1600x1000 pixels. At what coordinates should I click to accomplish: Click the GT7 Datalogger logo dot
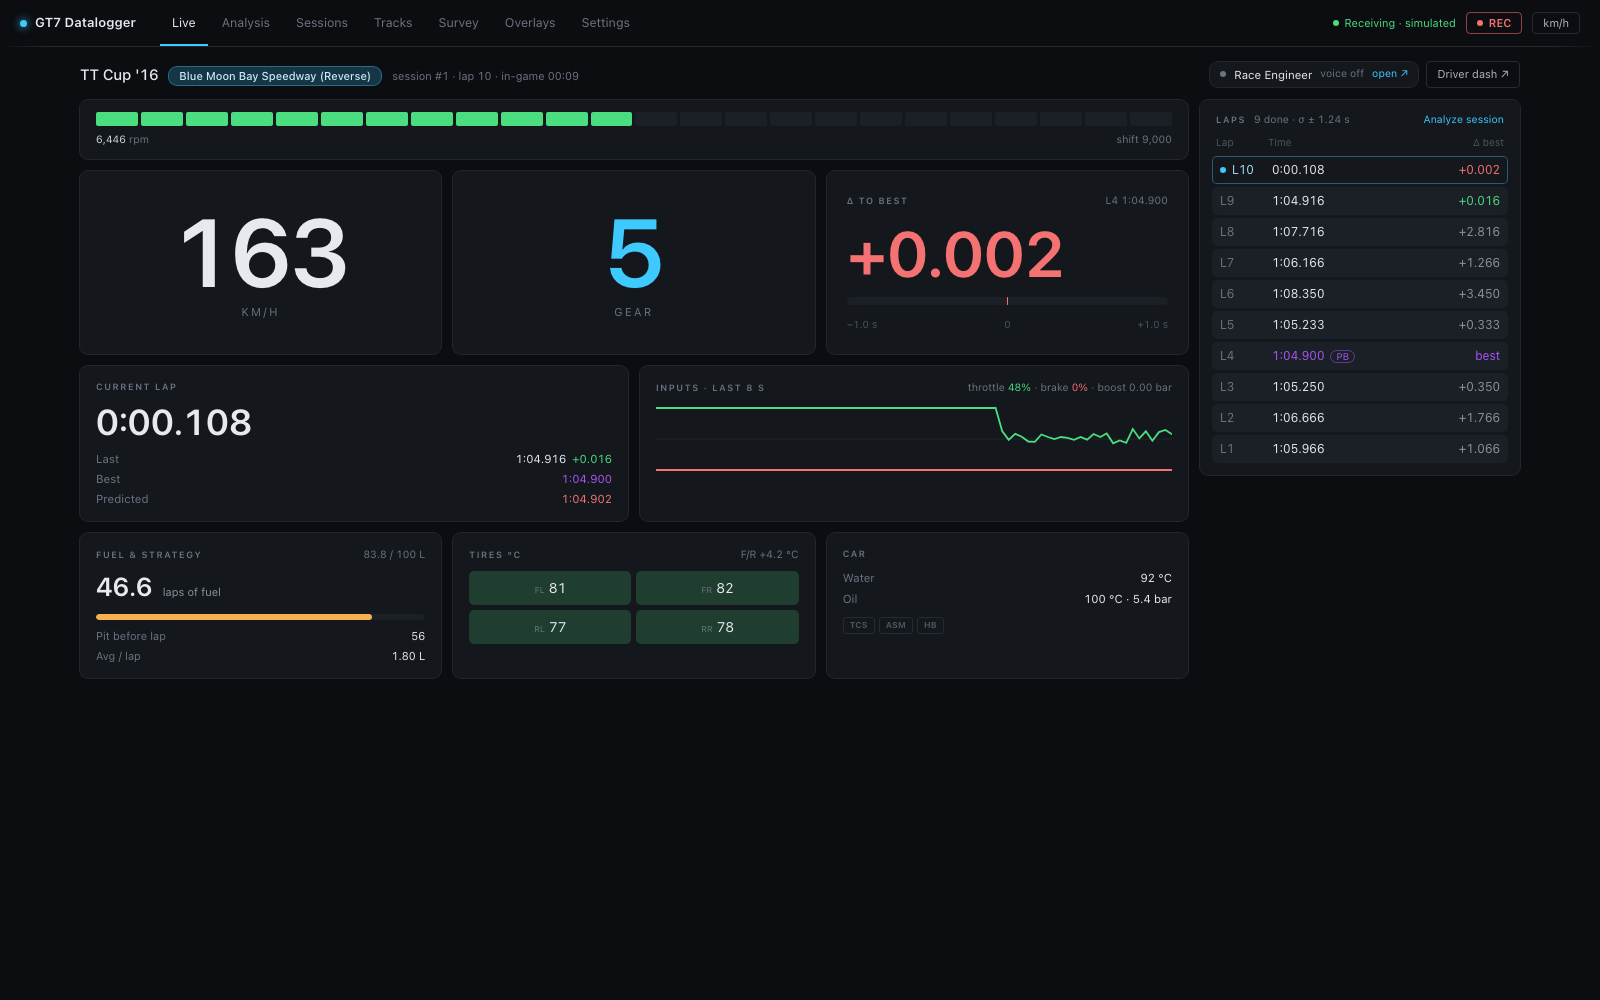point(23,23)
